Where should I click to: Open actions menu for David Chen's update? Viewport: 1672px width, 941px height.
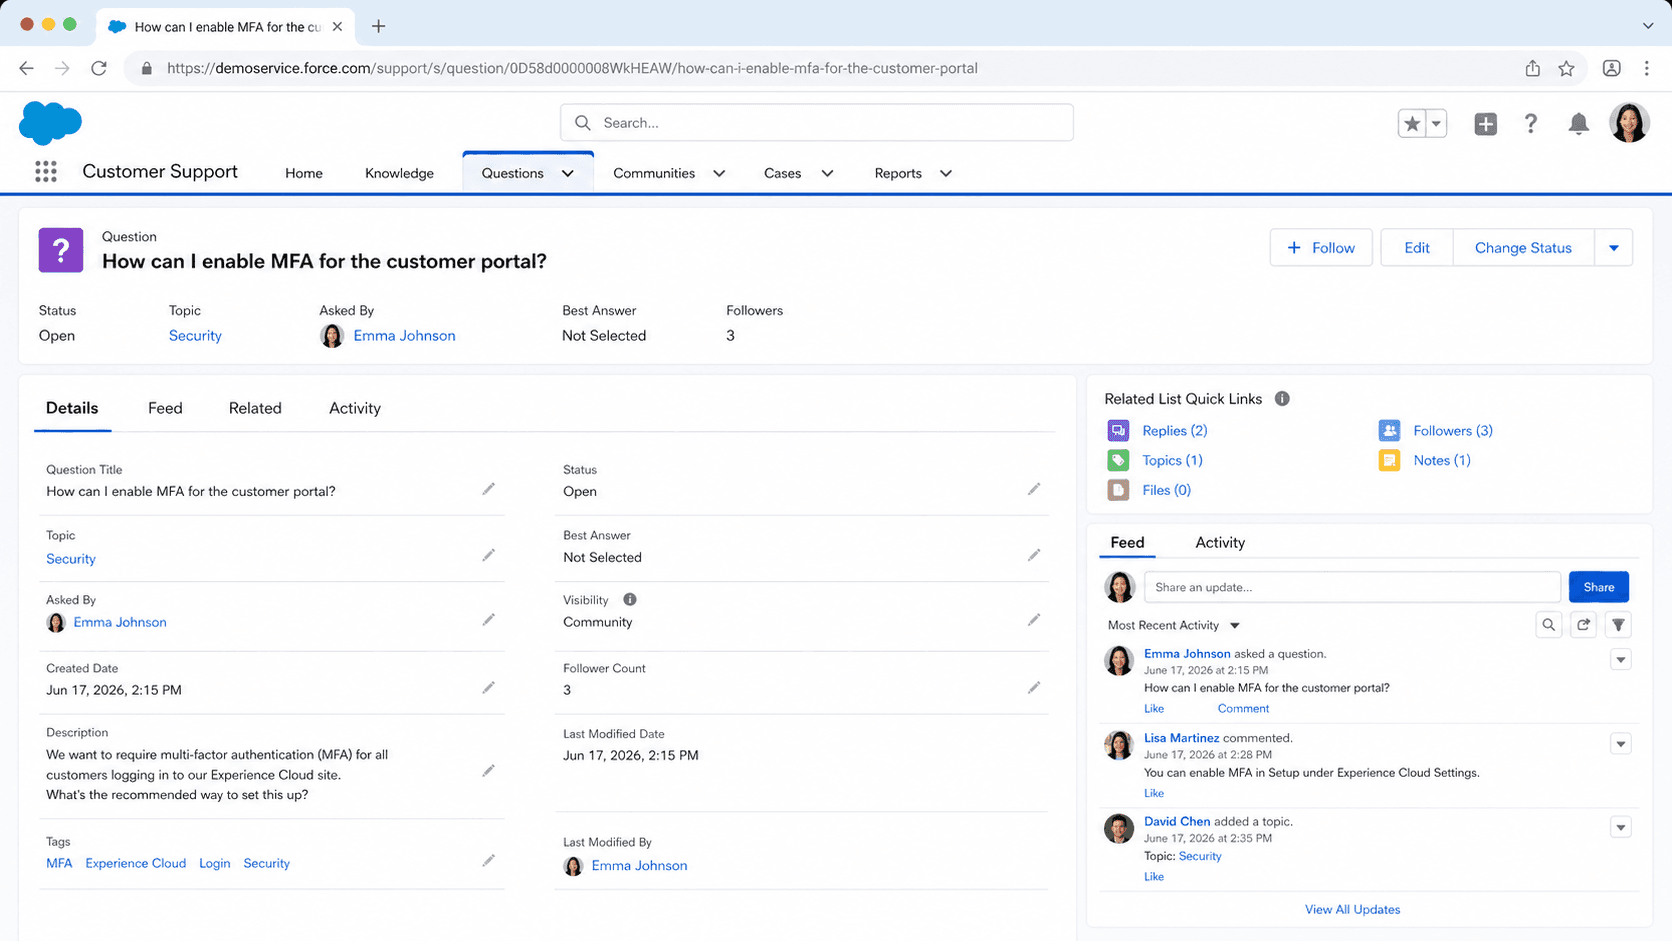tap(1620, 828)
